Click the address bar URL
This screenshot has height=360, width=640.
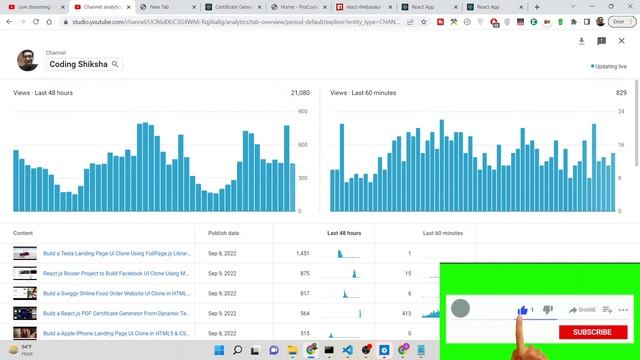(236, 22)
